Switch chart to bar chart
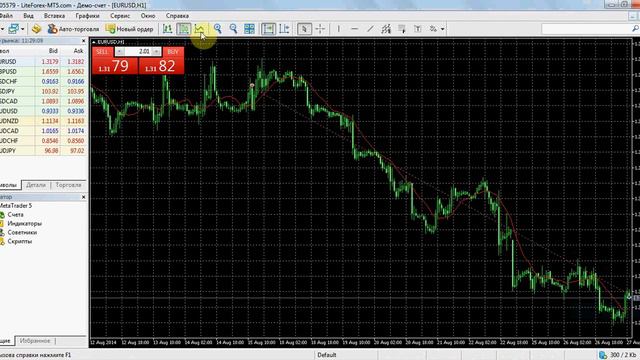Viewport: 640px width, 360px height. coord(167,29)
